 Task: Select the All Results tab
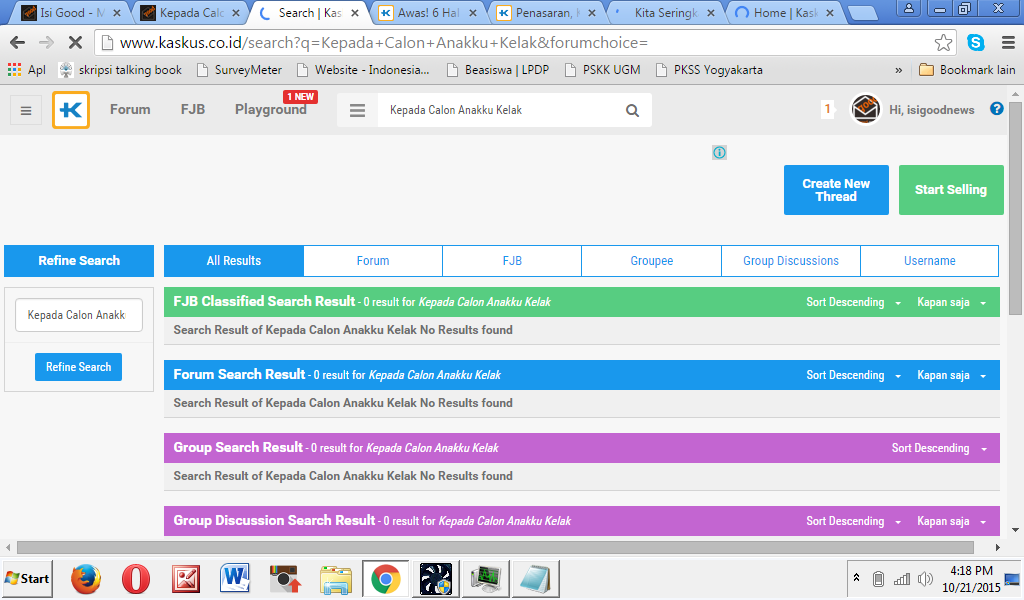(x=234, y=261)
